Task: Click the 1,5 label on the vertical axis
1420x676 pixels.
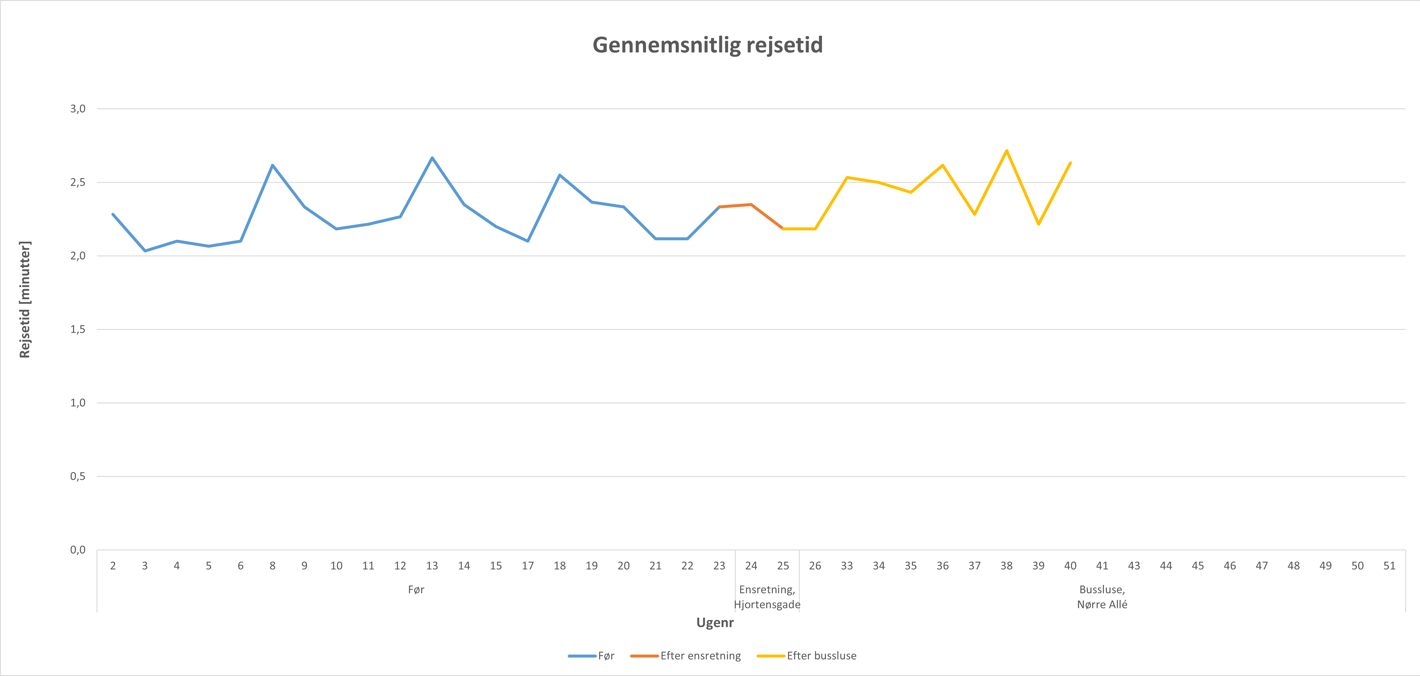Action: point(77,329)
